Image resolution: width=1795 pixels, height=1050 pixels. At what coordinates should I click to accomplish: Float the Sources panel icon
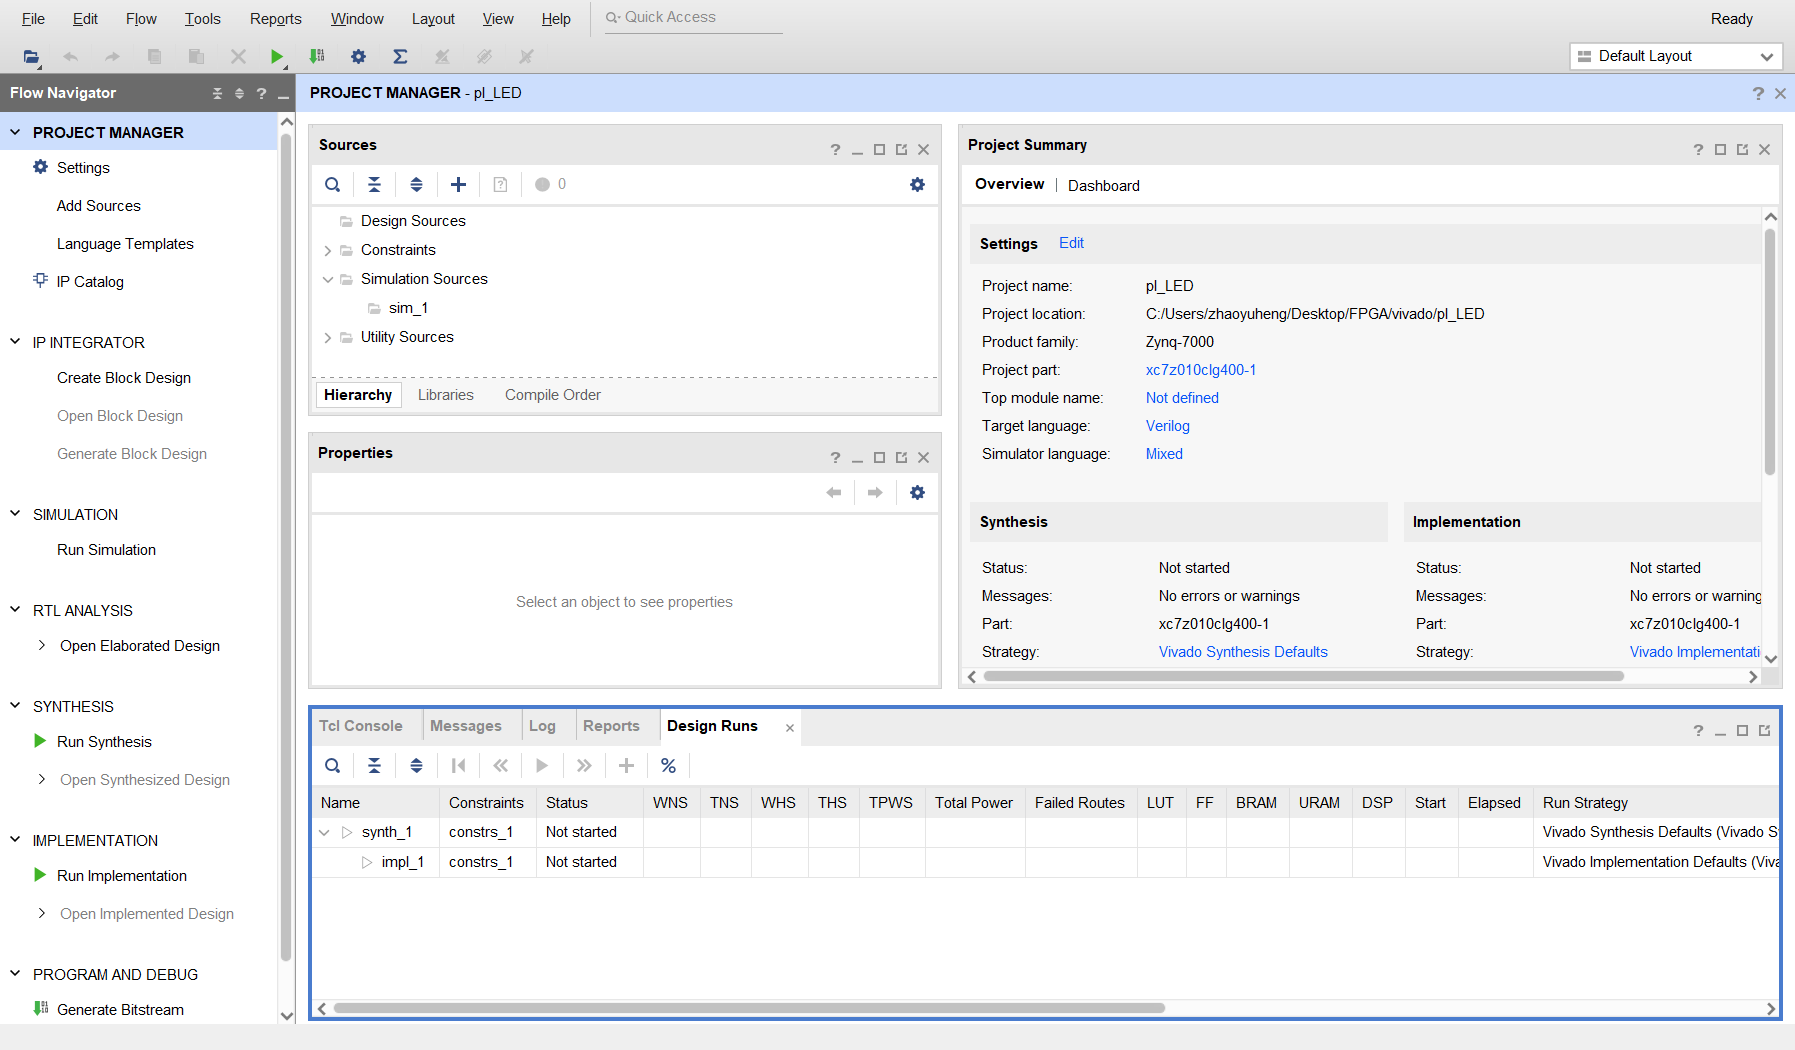click(x=901, y=150)
